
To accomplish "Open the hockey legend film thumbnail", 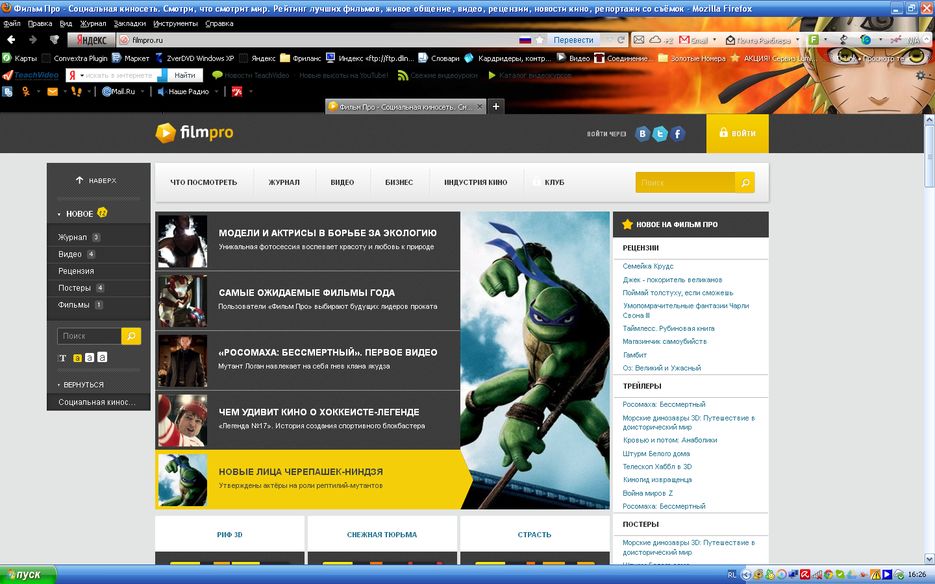I will click(182, 420).
